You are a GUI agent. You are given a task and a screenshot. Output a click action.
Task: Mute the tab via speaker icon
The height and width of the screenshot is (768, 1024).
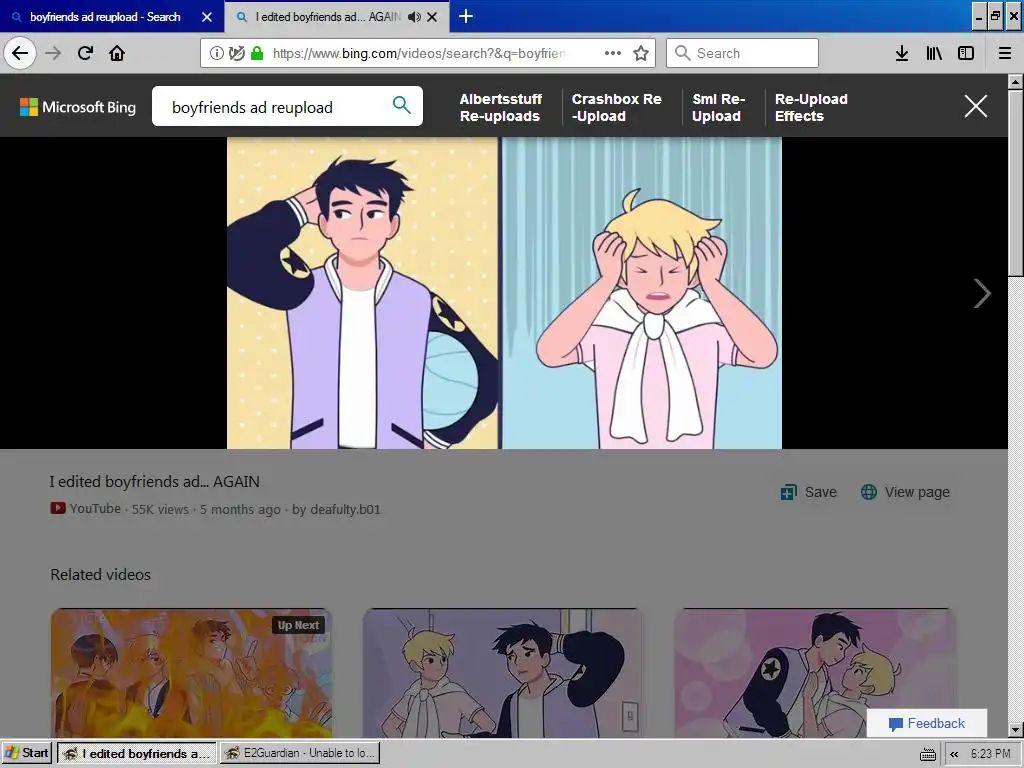click(x=414, y=17)
